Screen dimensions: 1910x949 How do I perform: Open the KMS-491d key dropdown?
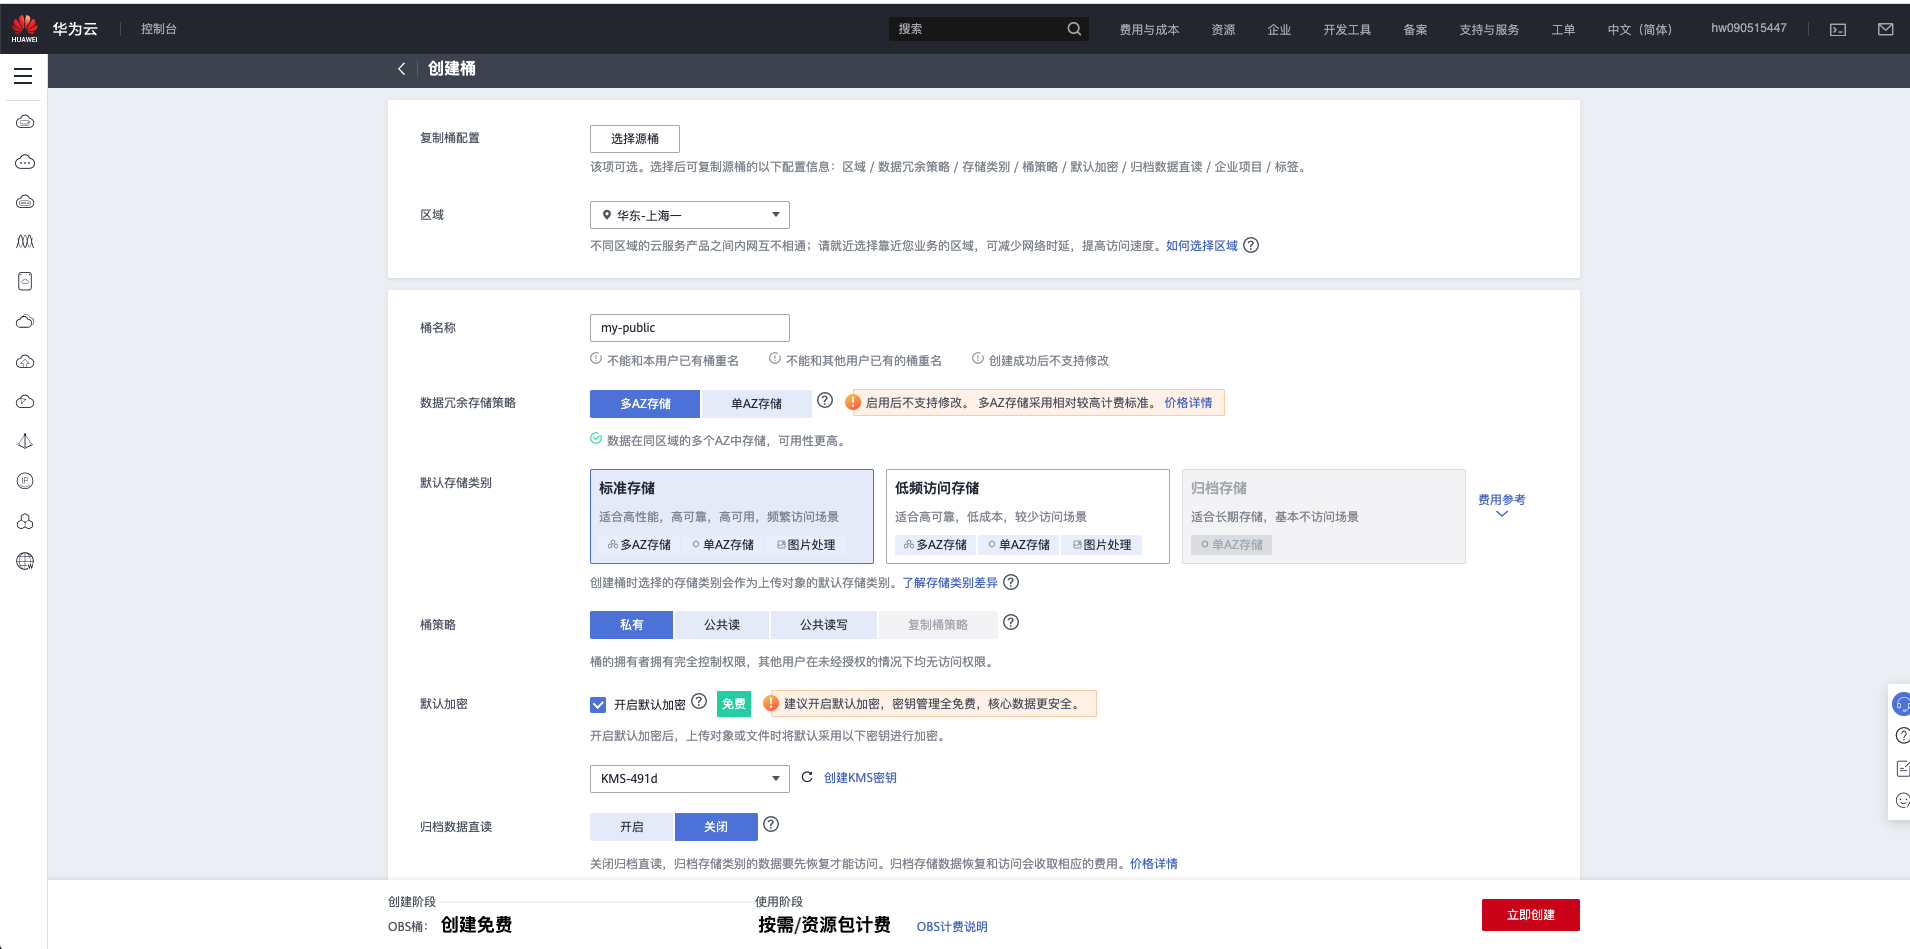[688, 778]
